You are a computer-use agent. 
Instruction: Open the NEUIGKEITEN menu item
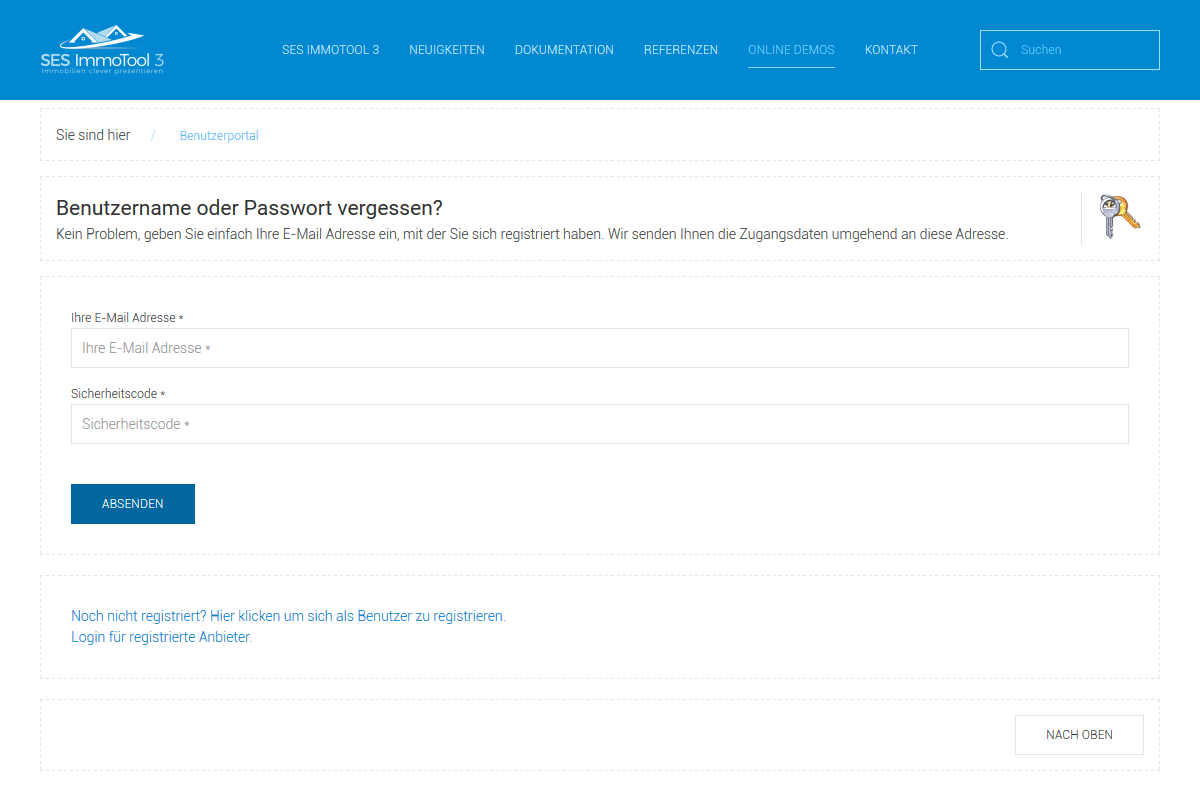[x=447, y=50]
